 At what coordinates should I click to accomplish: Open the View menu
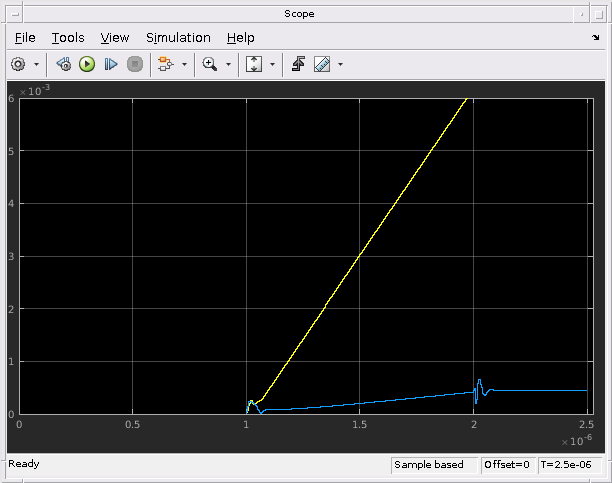(x=115, y=37)
